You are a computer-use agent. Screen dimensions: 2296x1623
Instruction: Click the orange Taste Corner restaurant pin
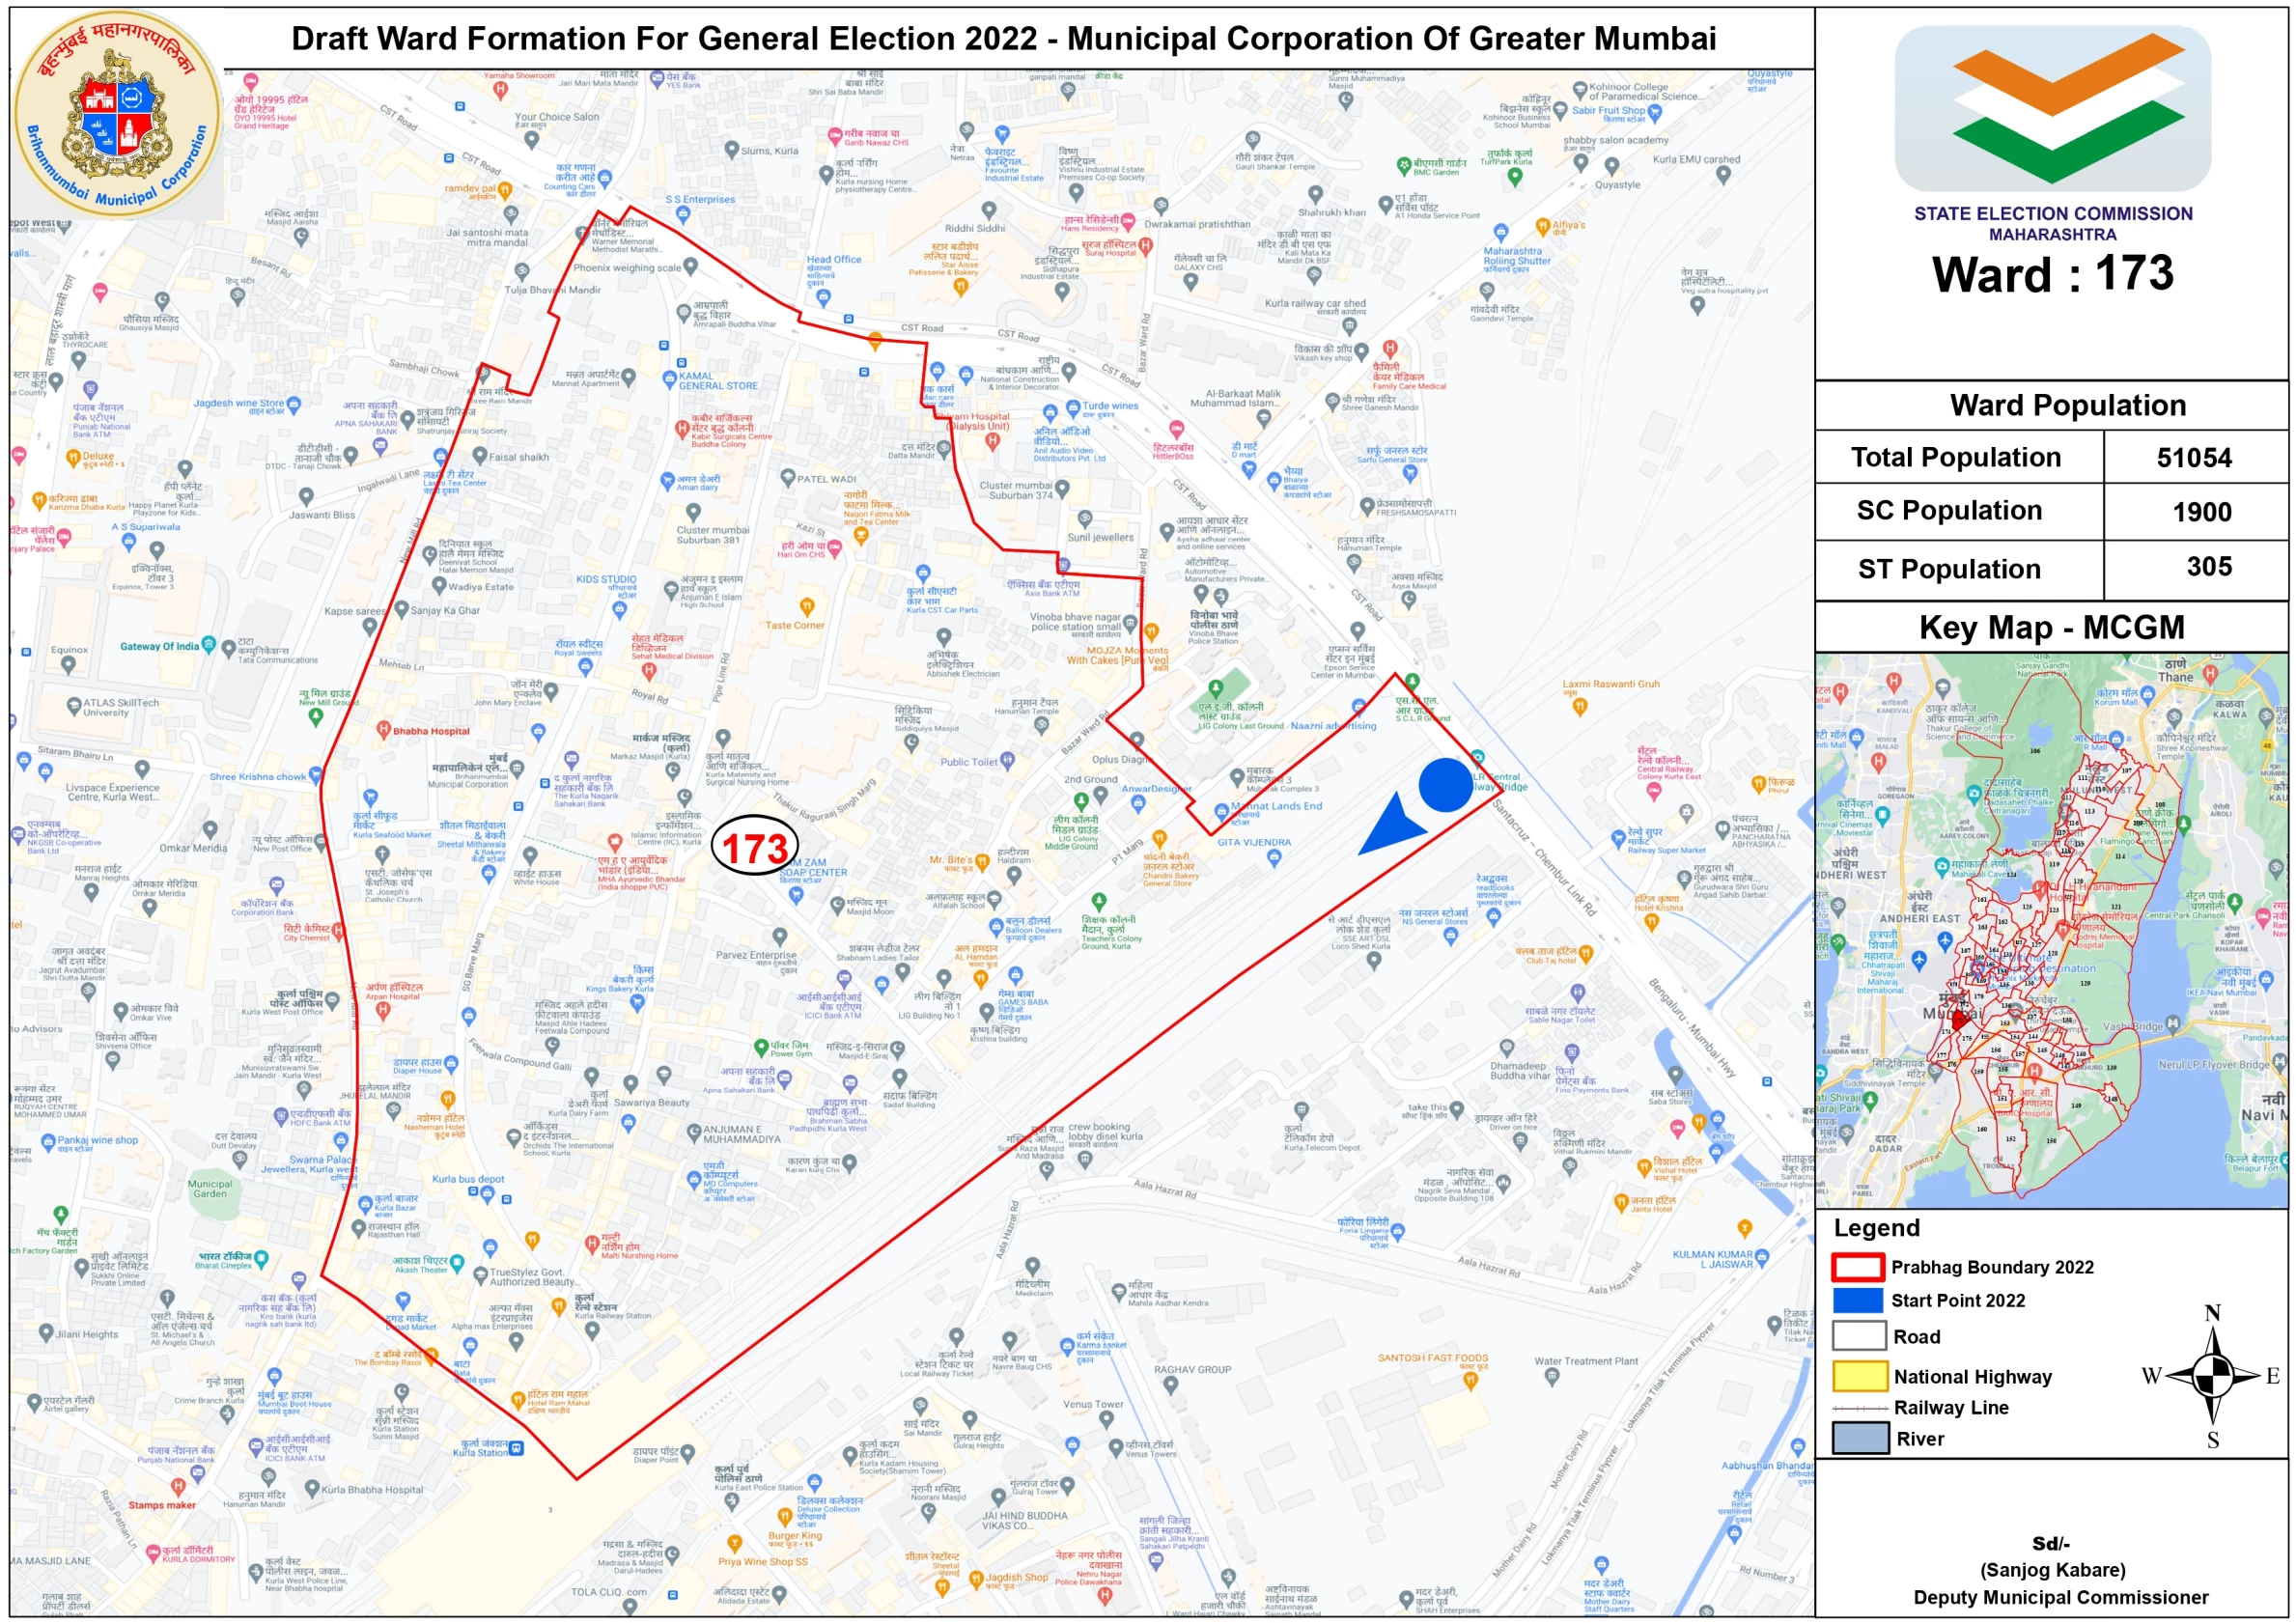click(x=807, y=607)
